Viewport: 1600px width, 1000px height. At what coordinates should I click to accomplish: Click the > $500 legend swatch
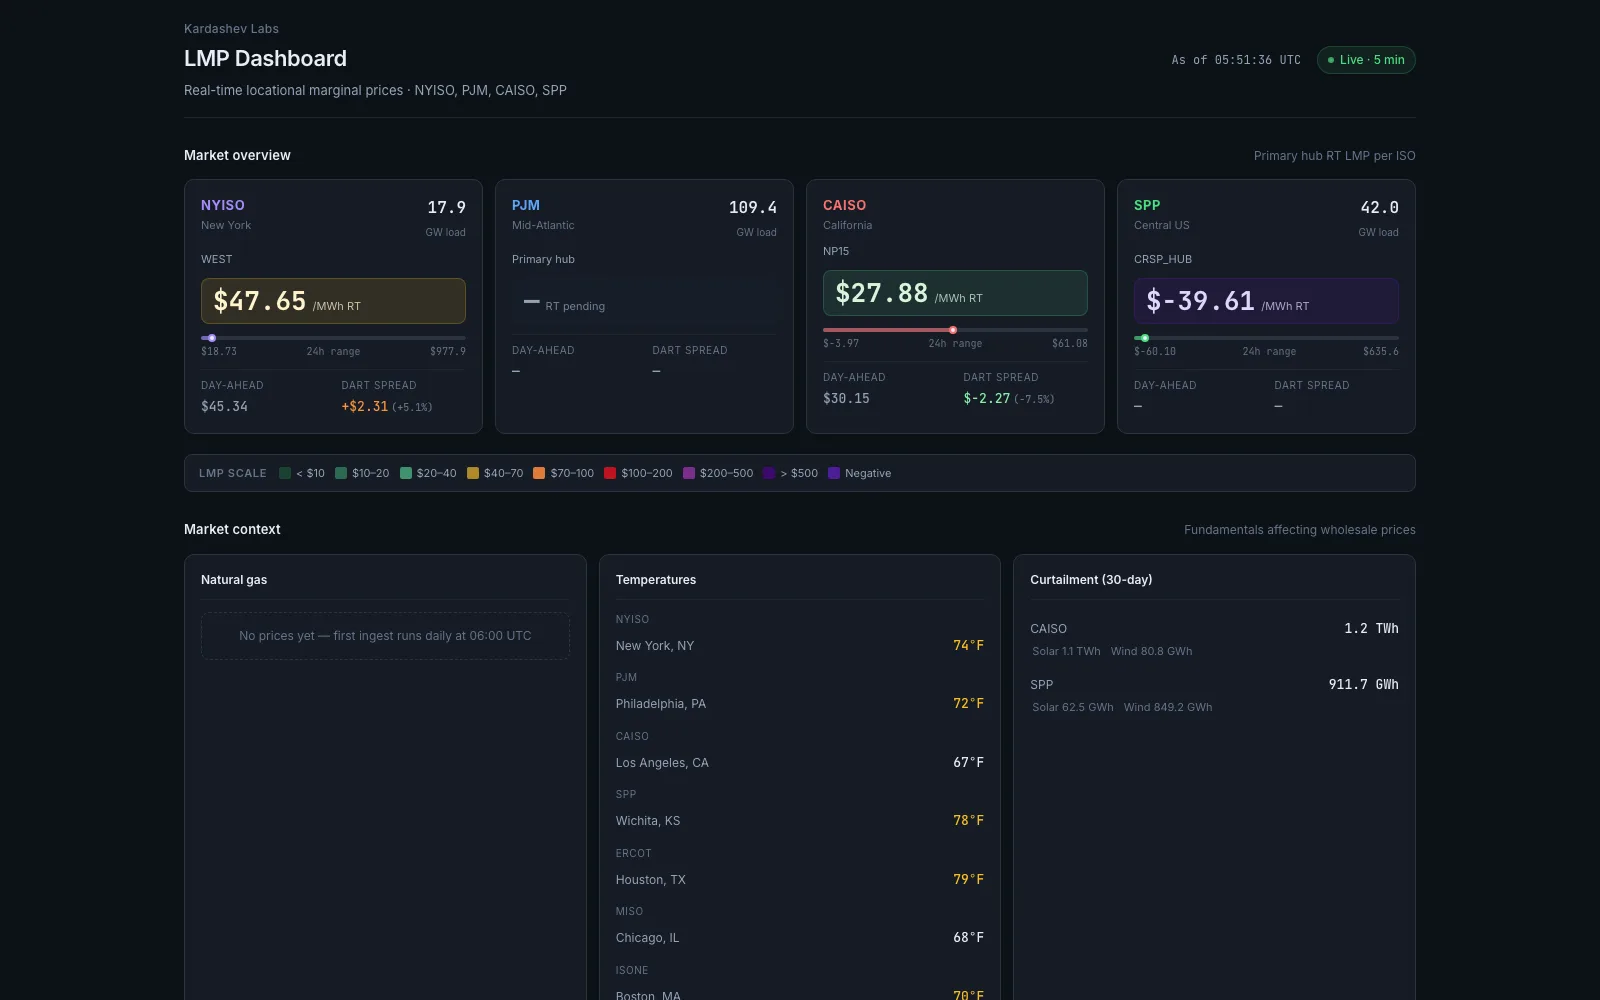769,473
